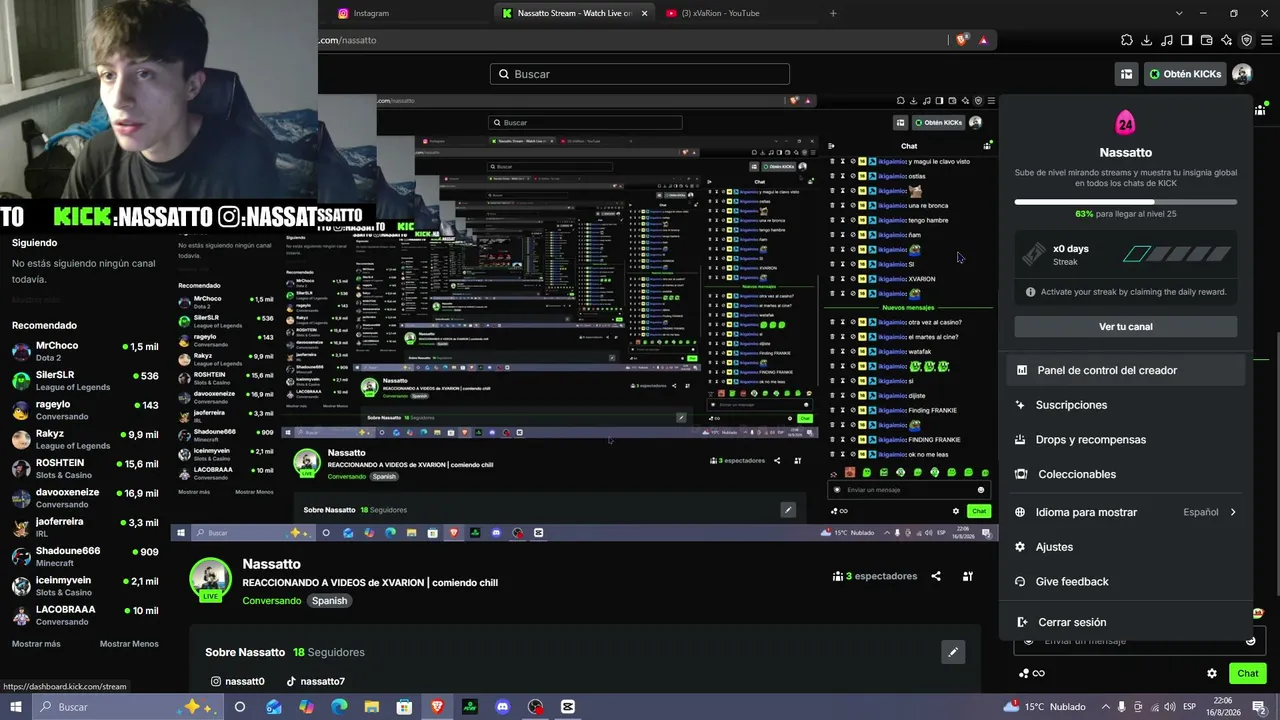Screen dimensions: 1280x720
Task: Open the browser extensions puzzle icon
Action: point(1127,40)
